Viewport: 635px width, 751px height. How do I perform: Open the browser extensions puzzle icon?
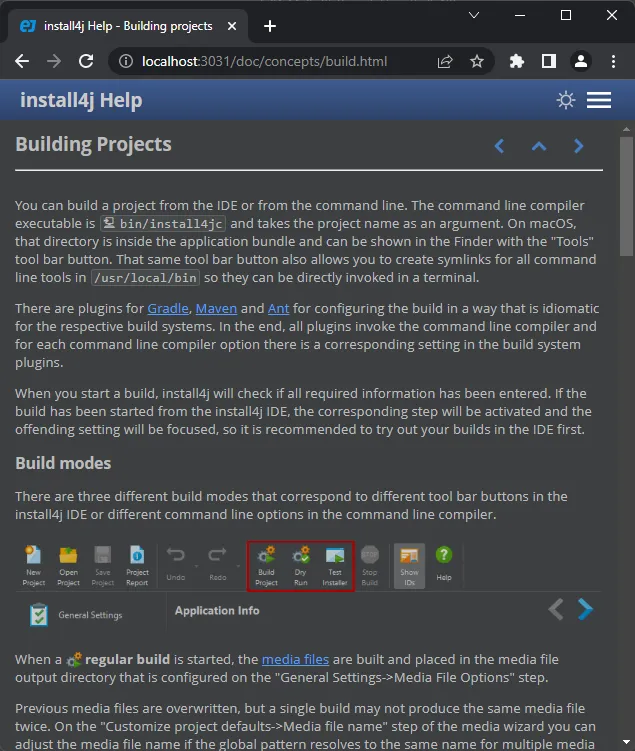pyautogui.click(x=517, y=61)
